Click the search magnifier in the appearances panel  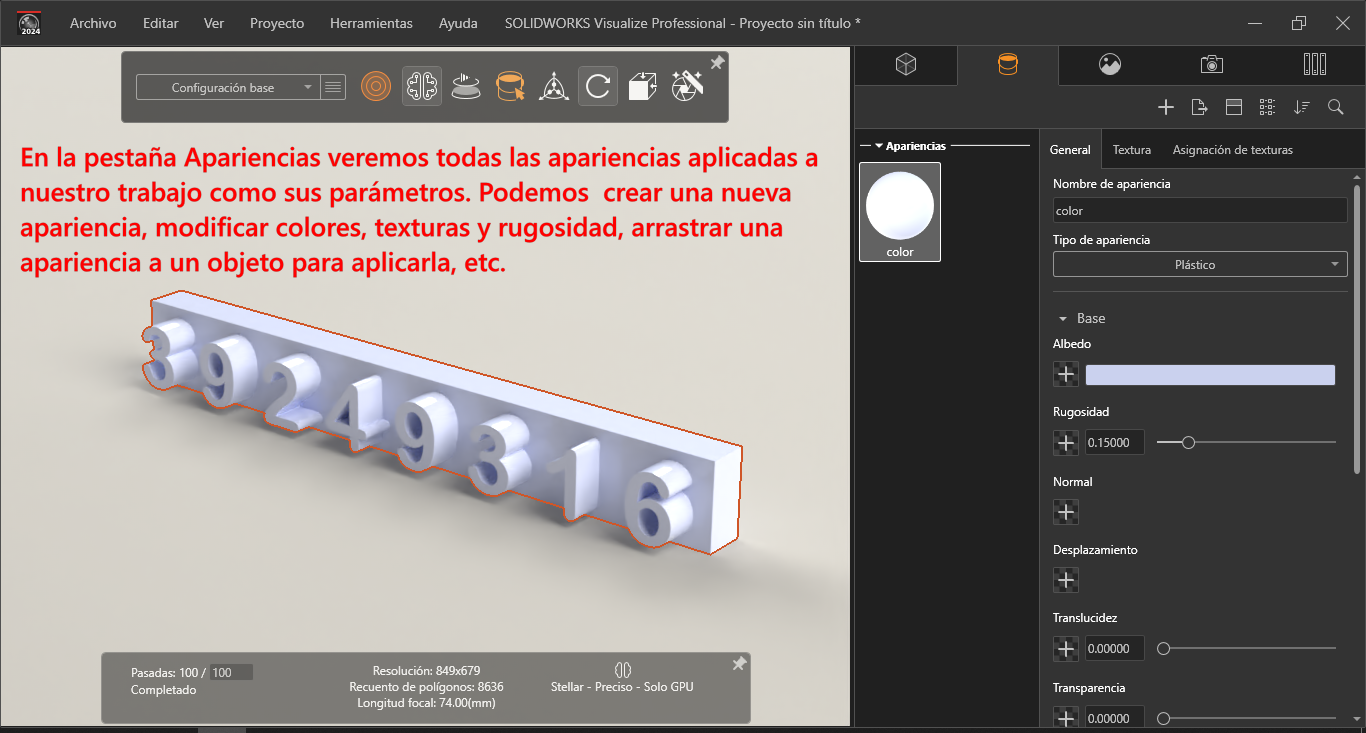[x=1335, y=107]
